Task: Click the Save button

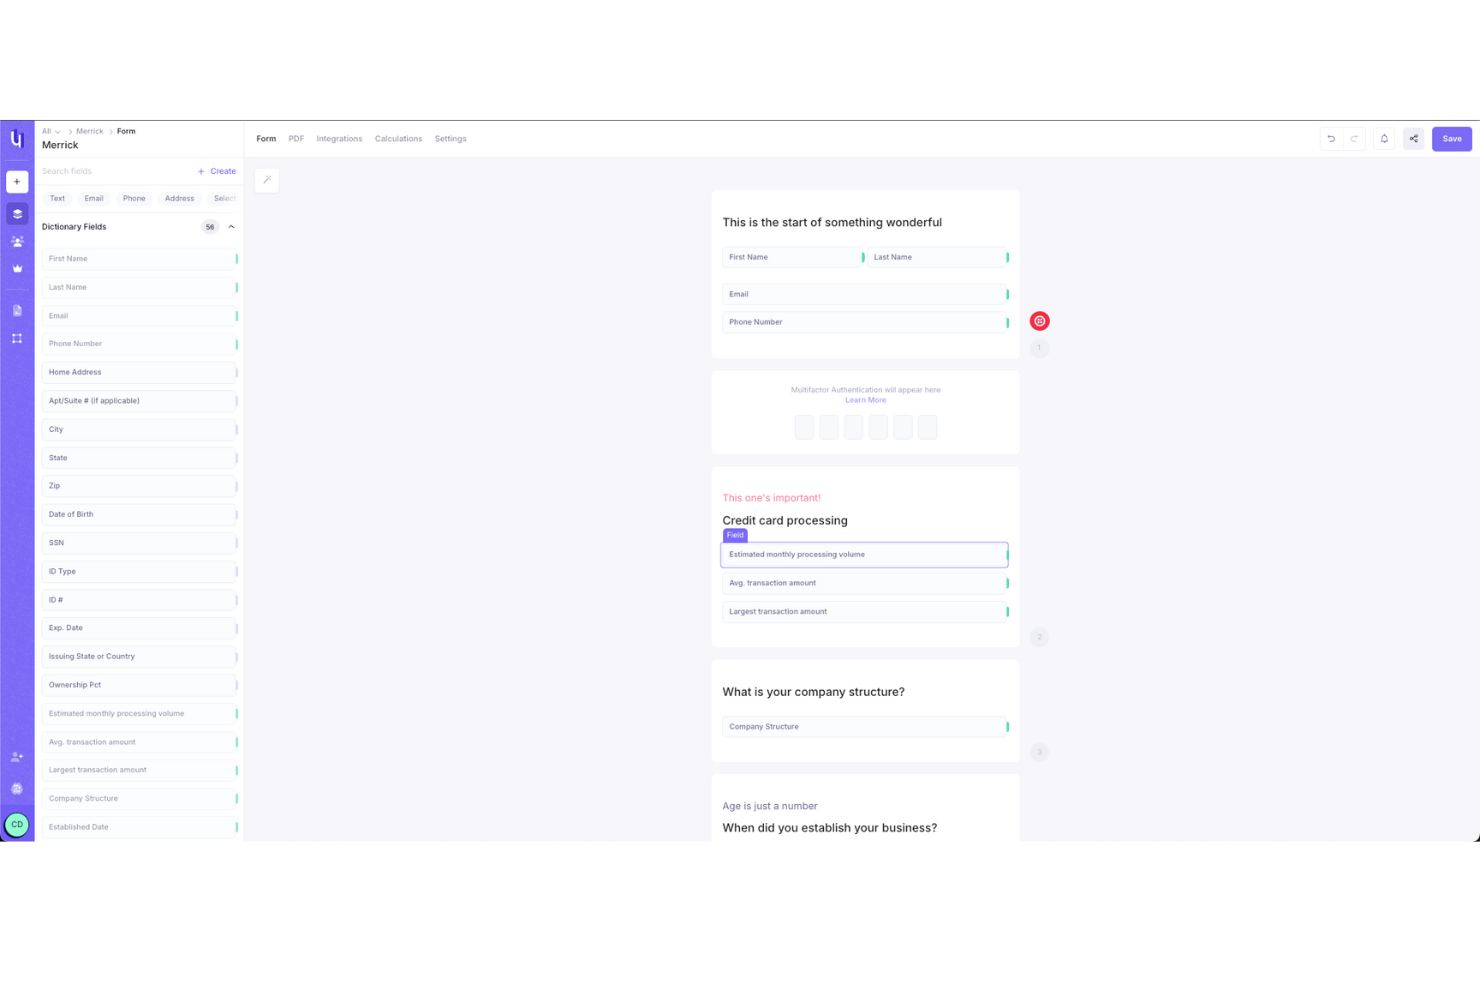Action: (1451, 138)
